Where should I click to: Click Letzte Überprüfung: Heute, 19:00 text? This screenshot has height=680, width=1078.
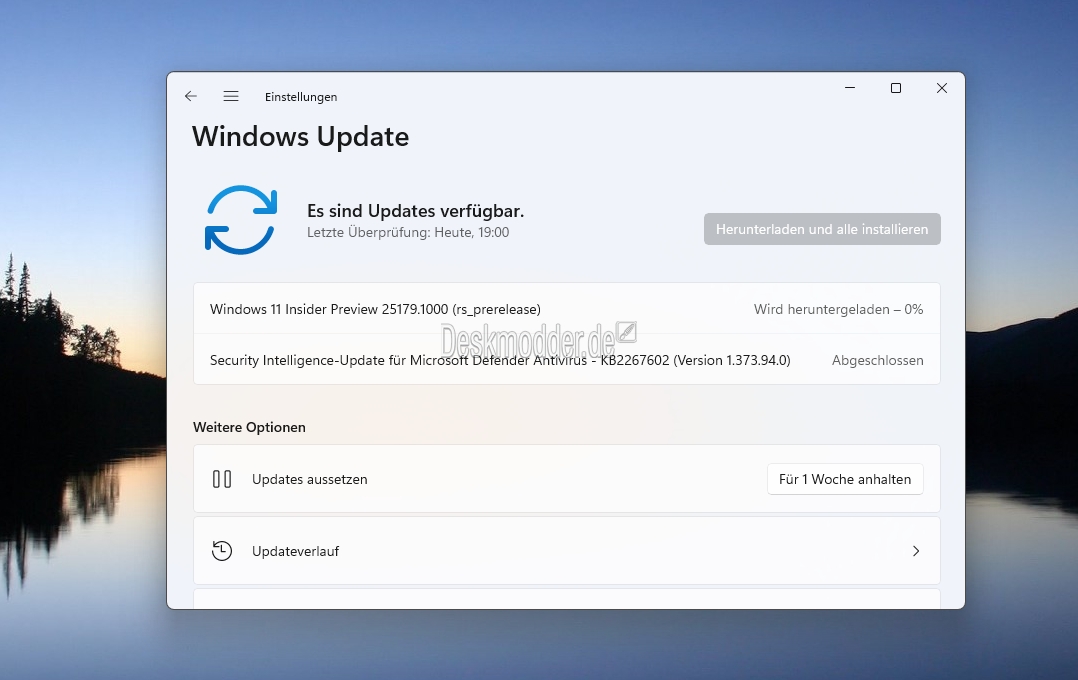pyautogui.click(x=408, y=232)
